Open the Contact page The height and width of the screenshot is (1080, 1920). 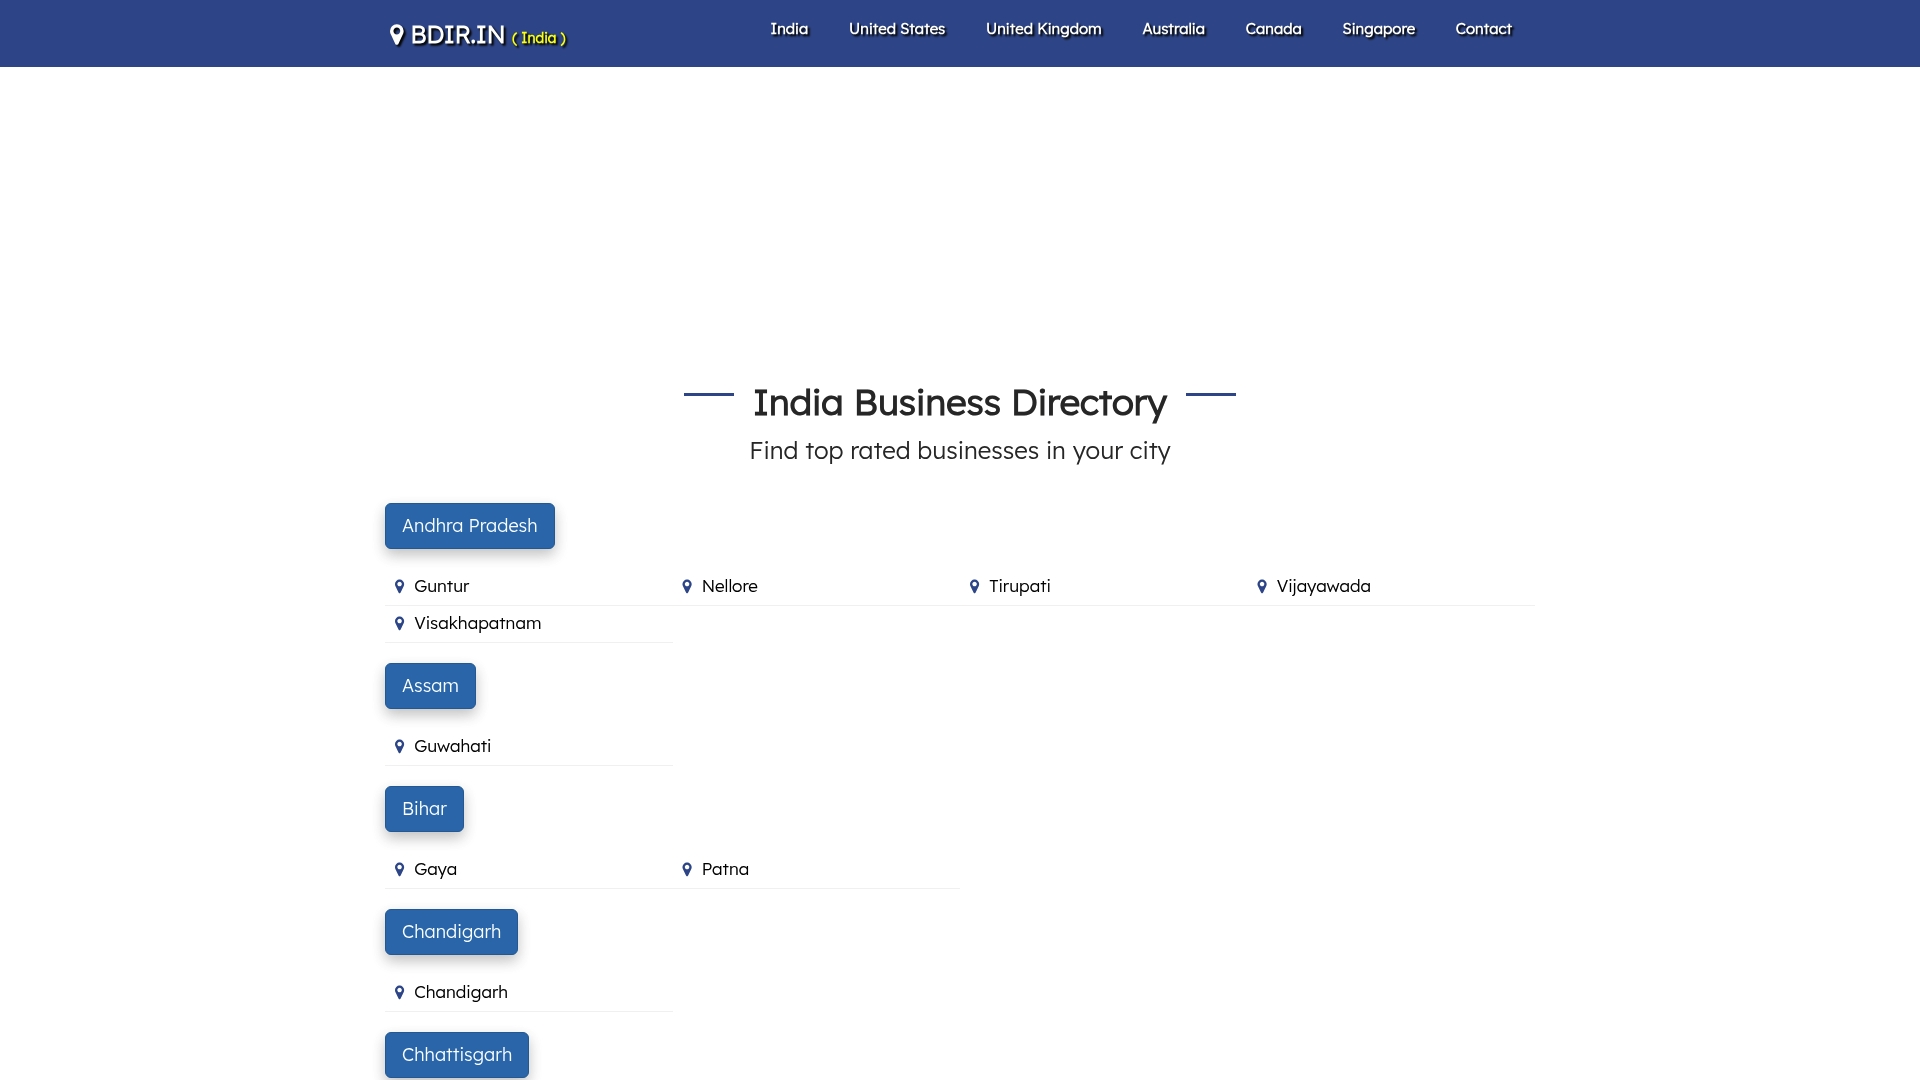pyautogui.click(x=1483, y=29)
